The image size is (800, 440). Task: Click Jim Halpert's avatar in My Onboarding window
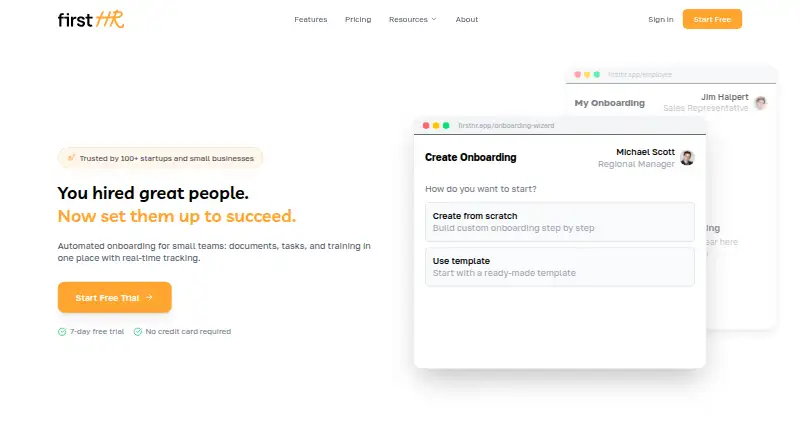point(761,103)
